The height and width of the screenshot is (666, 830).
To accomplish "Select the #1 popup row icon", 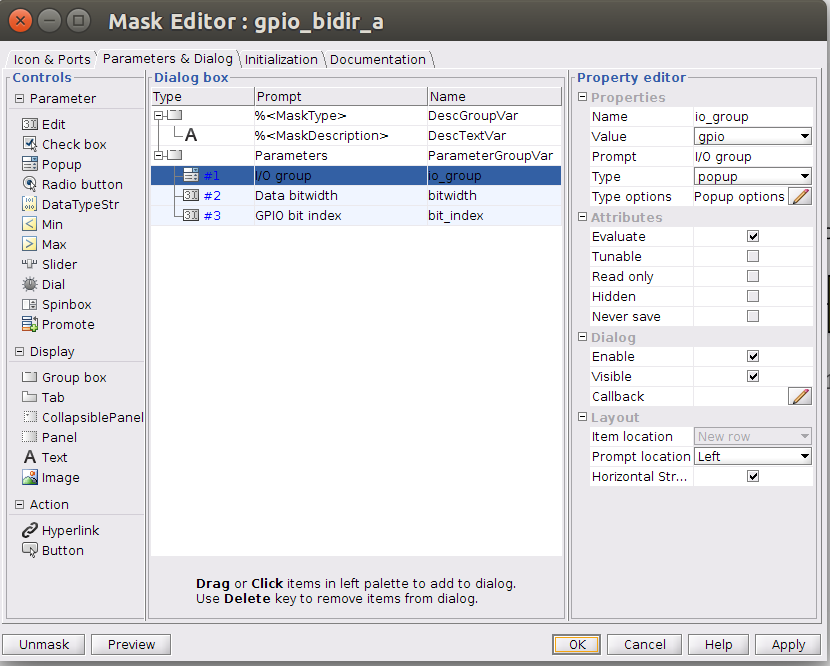I will tap(191, 175).
